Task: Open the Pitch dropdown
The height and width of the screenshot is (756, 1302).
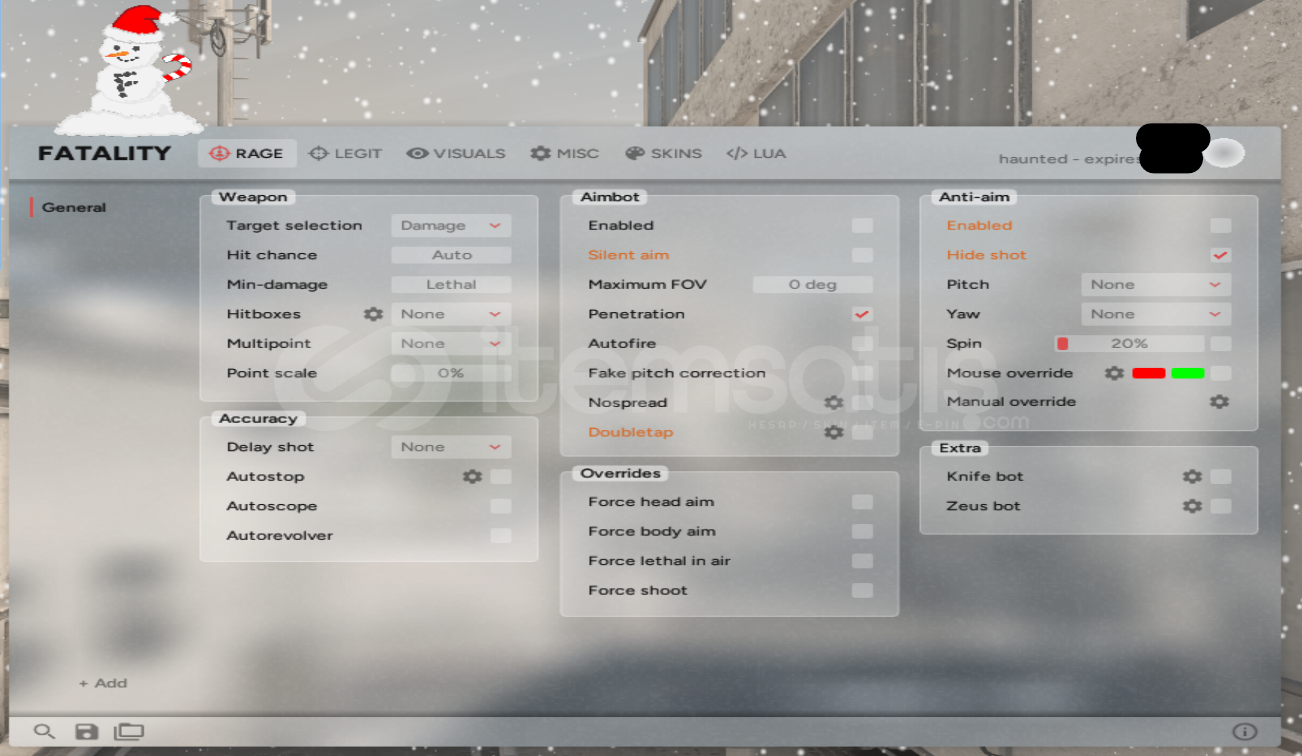Action: coord(1156,285)
